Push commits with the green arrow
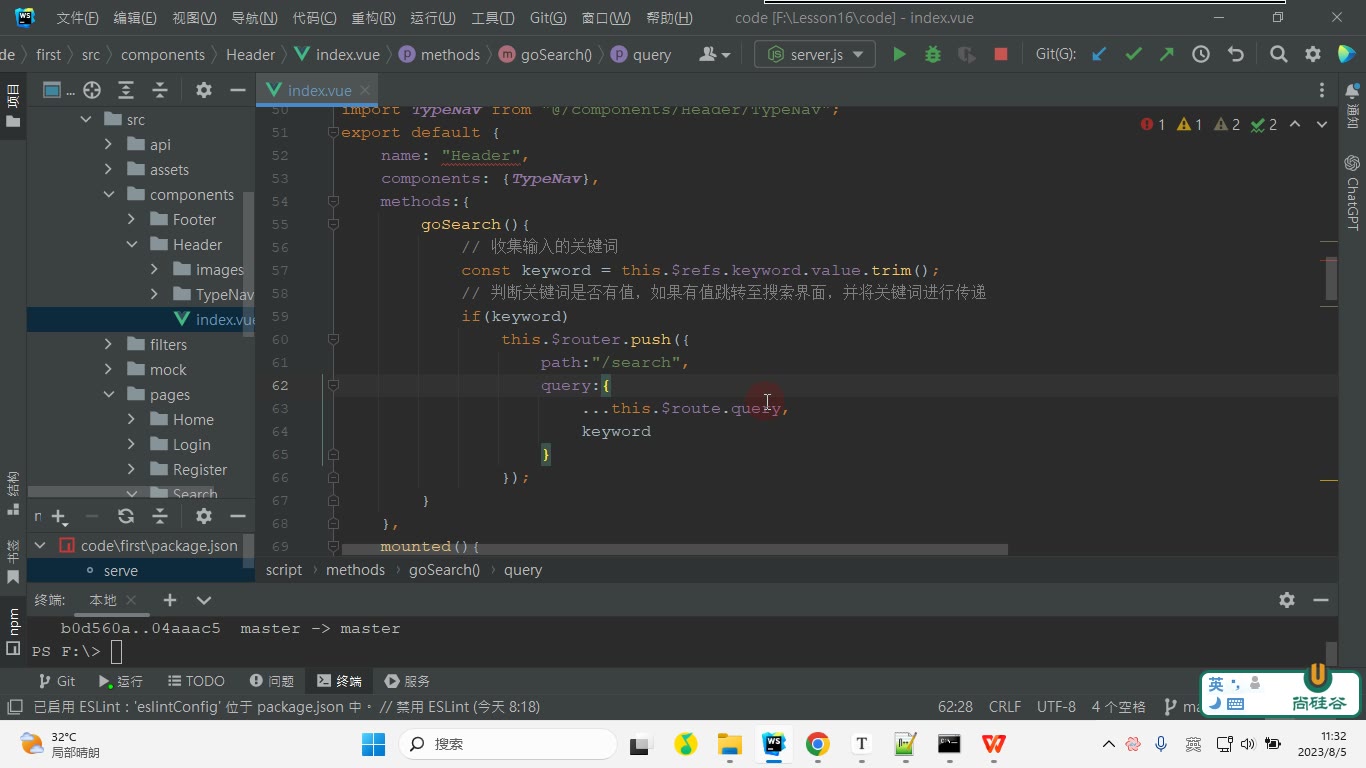 pos(1167,55)
